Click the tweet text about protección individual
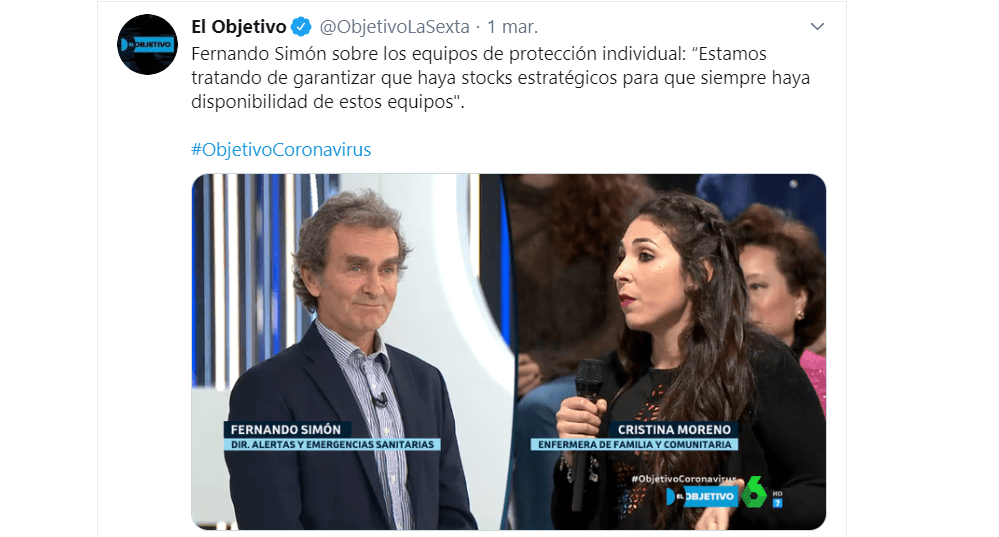Screen dimensions: 999x537 point(500,78)
